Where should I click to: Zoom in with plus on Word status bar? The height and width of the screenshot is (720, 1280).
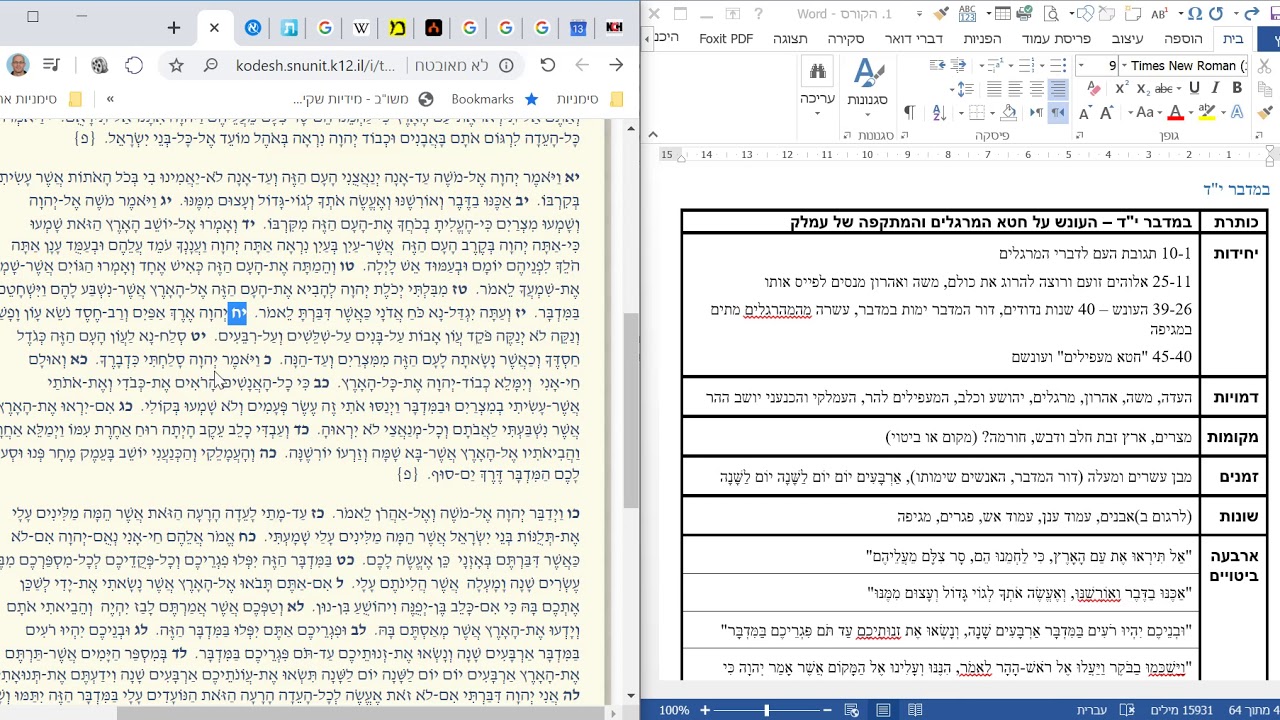[704, 710]
